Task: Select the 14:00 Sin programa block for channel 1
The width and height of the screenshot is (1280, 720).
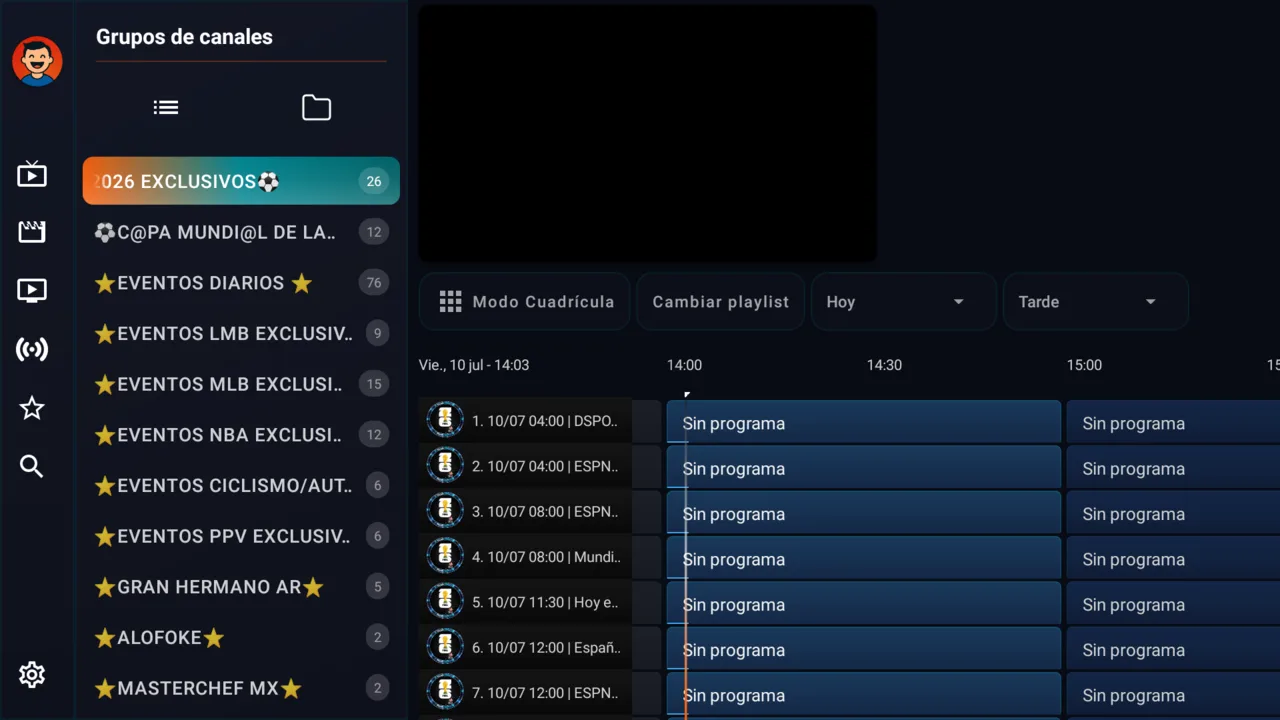Action: click(x=863, y=423)
